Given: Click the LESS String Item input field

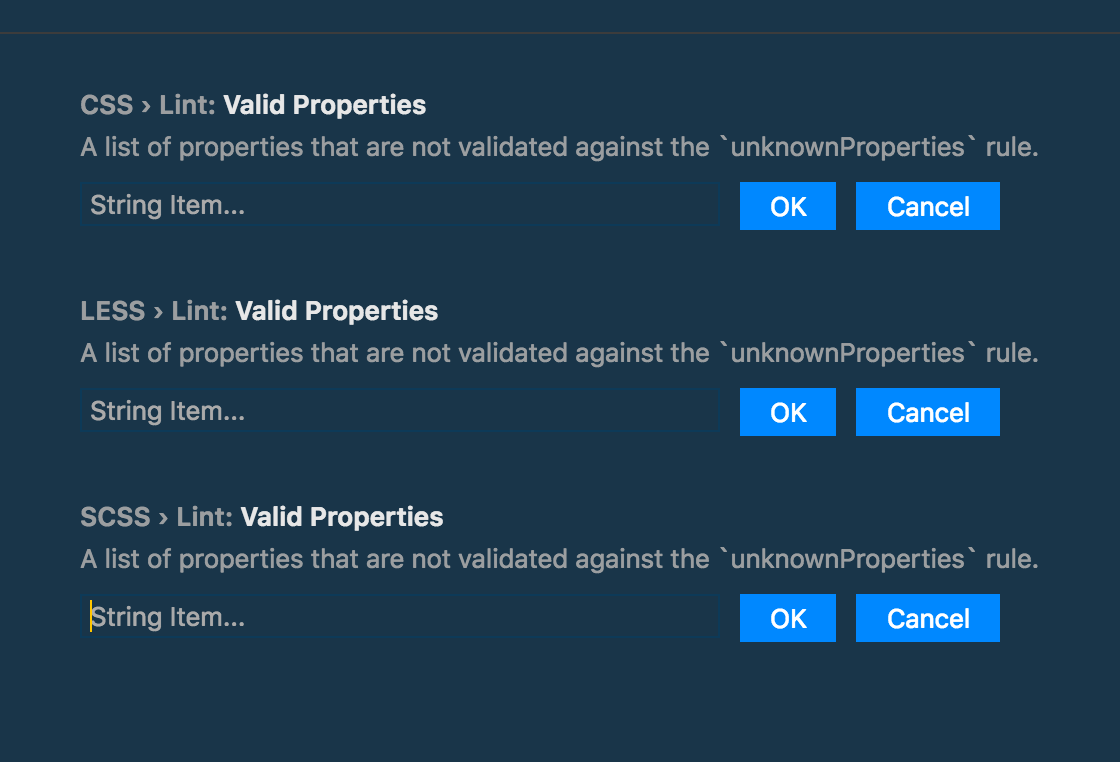Looking at the screenshot, I should 400,411.
